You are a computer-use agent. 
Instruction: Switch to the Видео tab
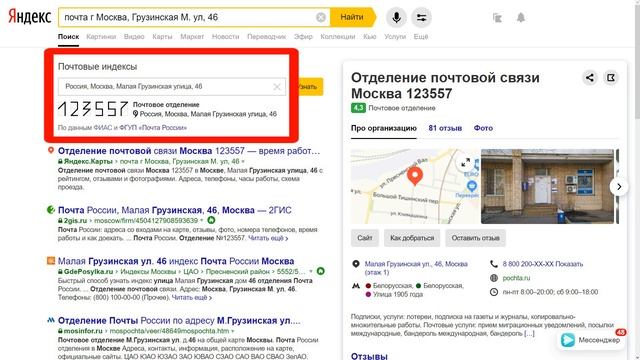[x=134, y=36]
